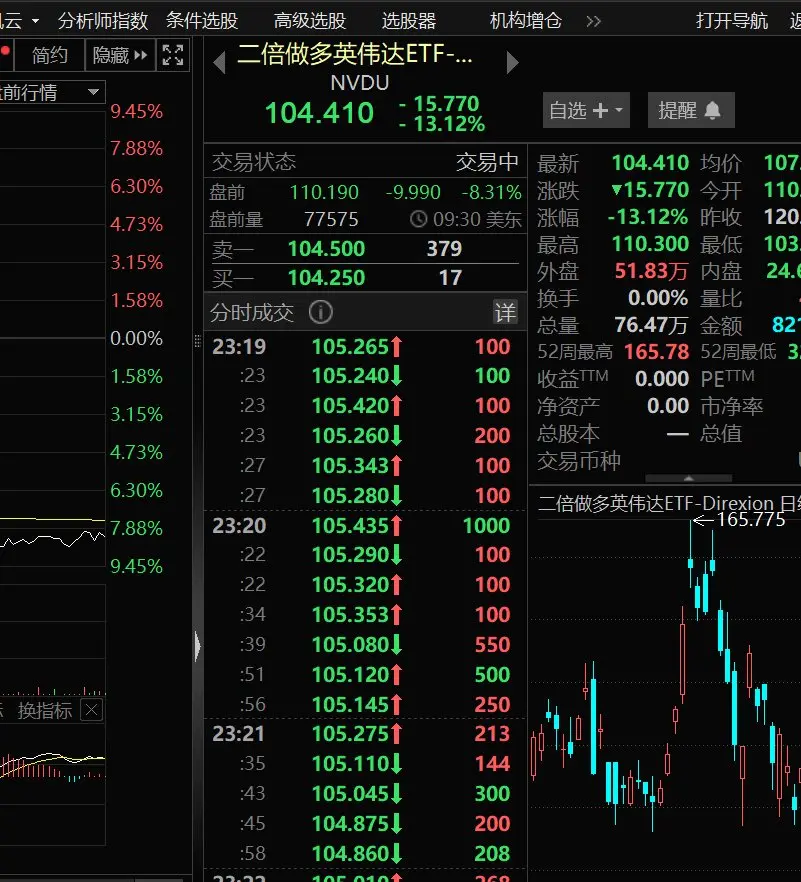Screen dimensions: 801x882
Task: Go to the previous stock with the left arrow
Action: click(x=219, y=62)
